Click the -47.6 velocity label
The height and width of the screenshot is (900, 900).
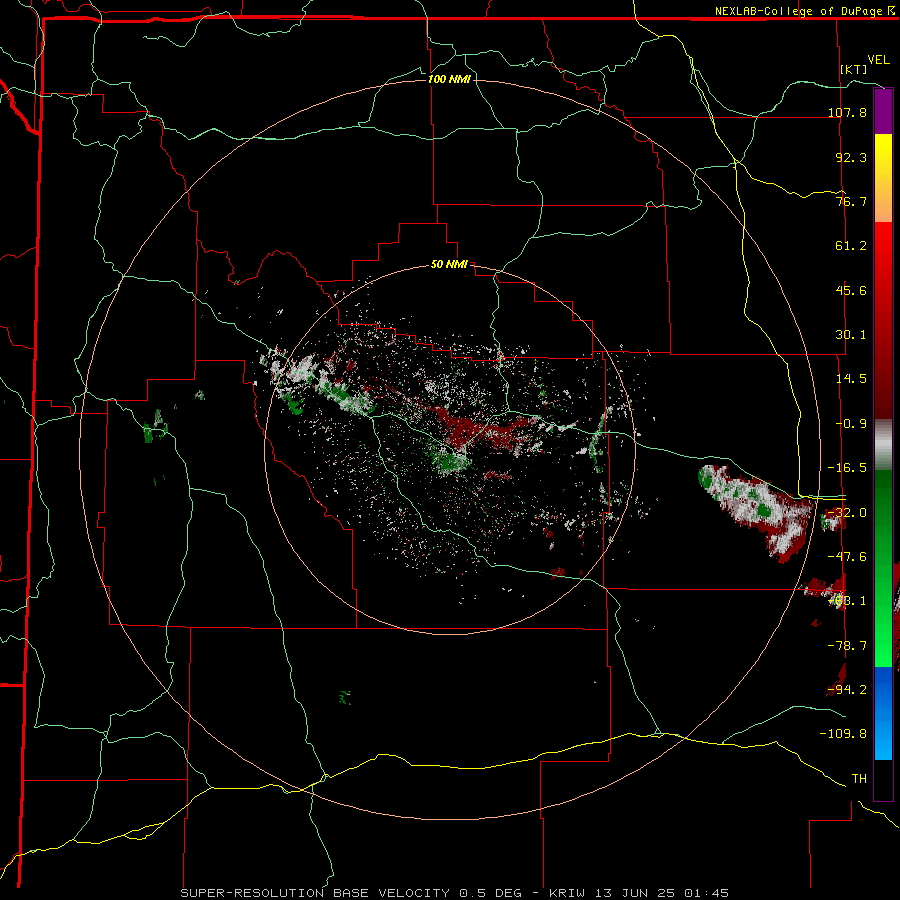pyautogui.click(x=847, y=556)
